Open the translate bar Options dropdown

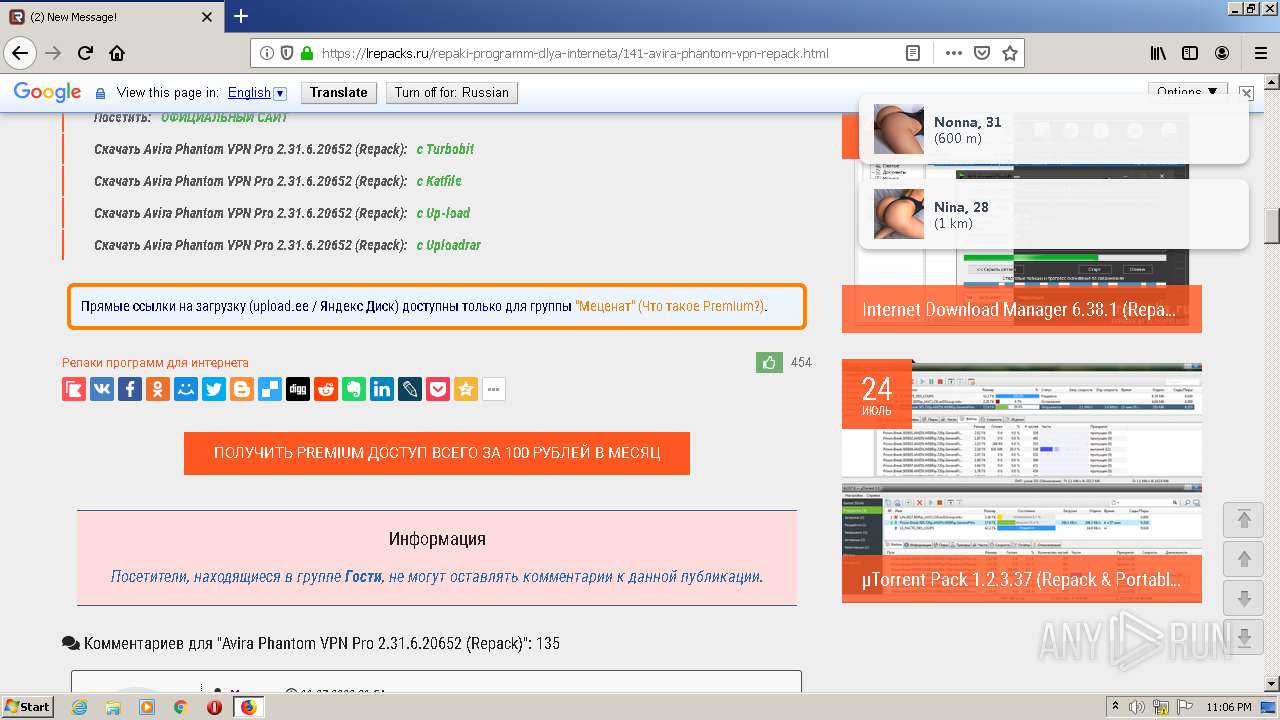1187,90
